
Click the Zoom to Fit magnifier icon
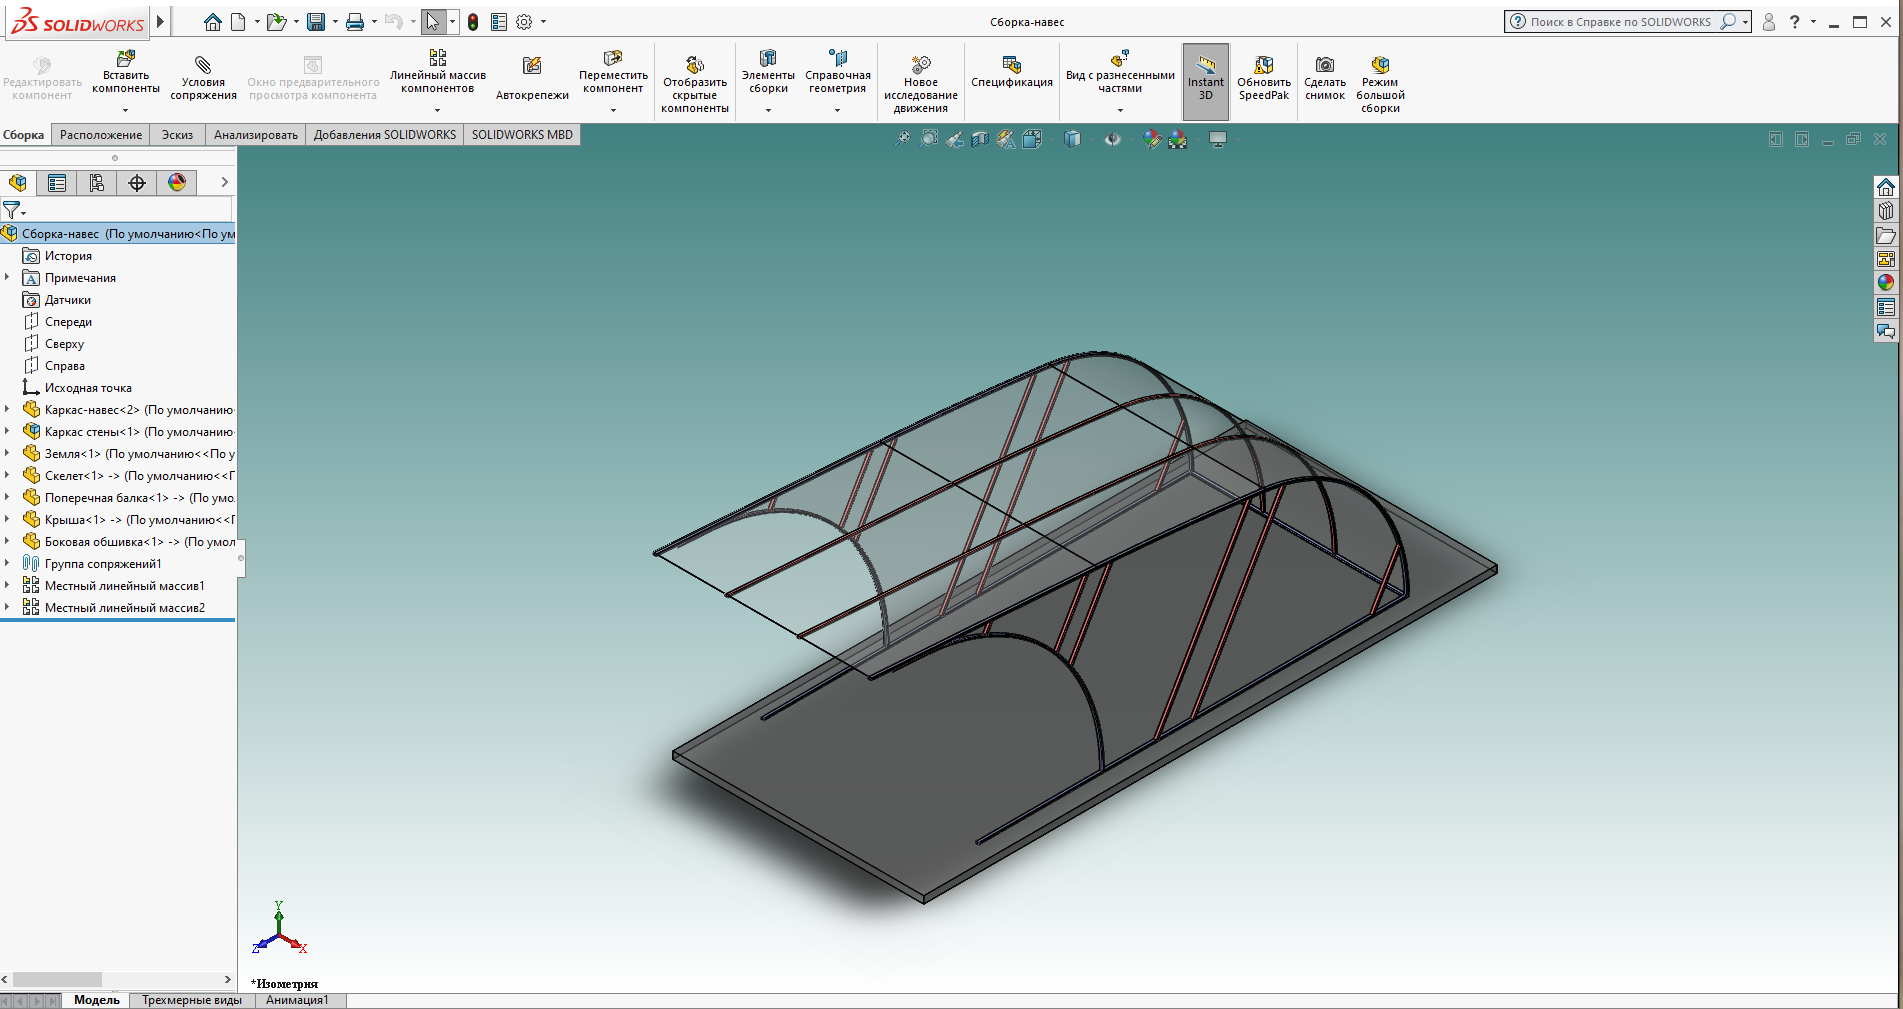pos(902,140)
